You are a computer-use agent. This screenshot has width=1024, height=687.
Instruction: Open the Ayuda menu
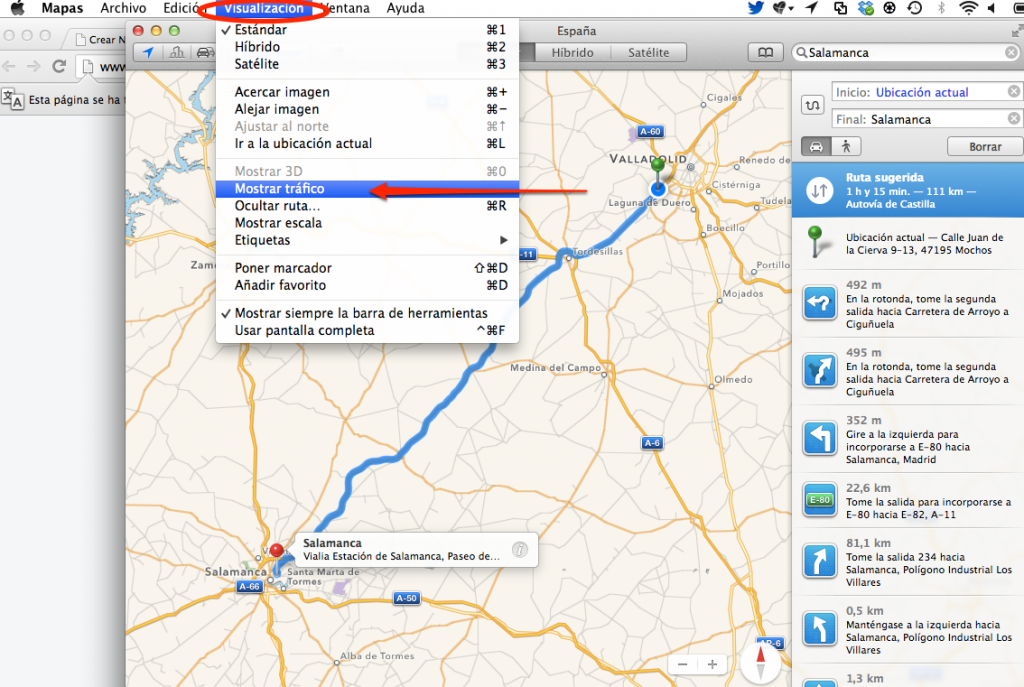(x=405, y=8)
